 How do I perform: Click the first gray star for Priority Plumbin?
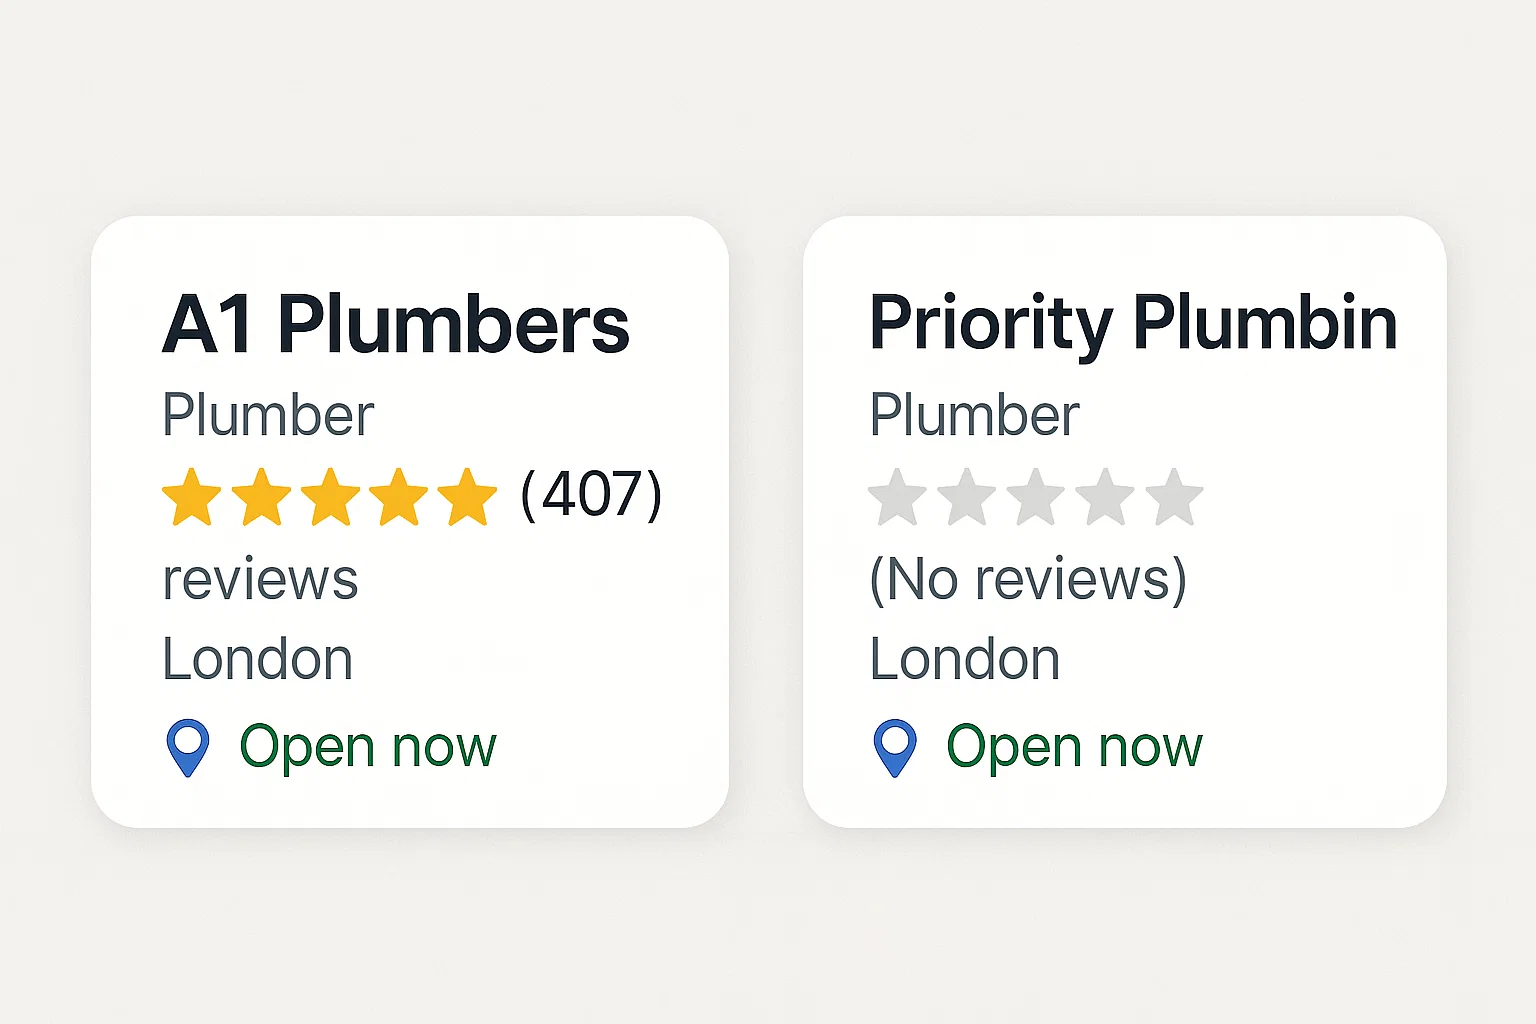tap(898, 495)
